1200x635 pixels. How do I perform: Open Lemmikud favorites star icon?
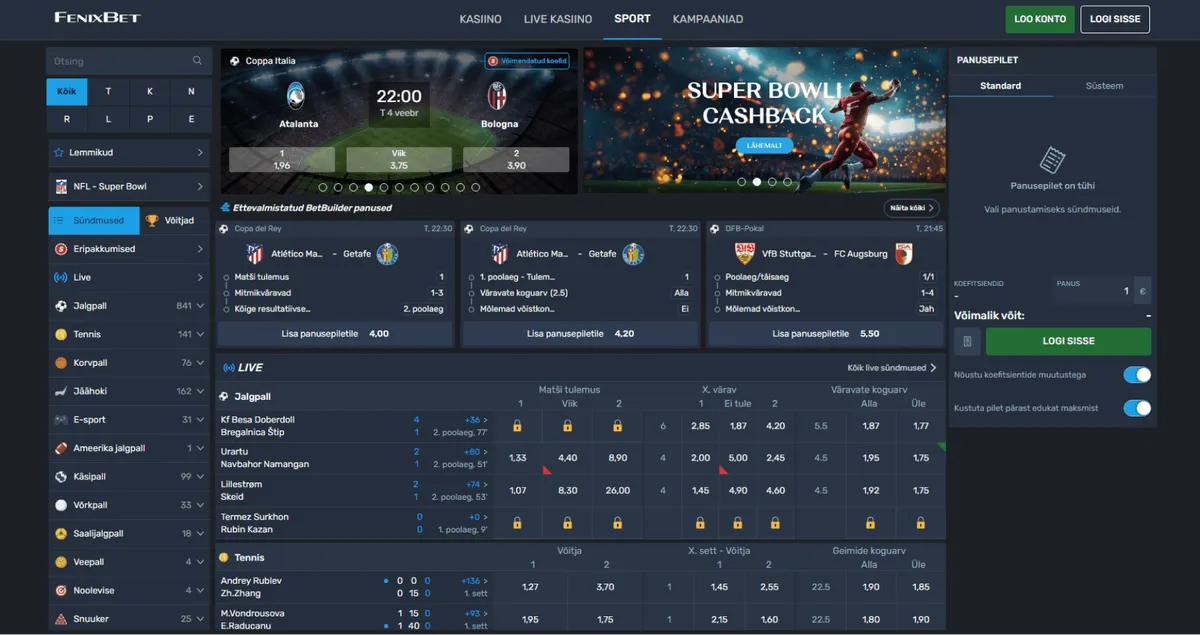tap(59, 153)
